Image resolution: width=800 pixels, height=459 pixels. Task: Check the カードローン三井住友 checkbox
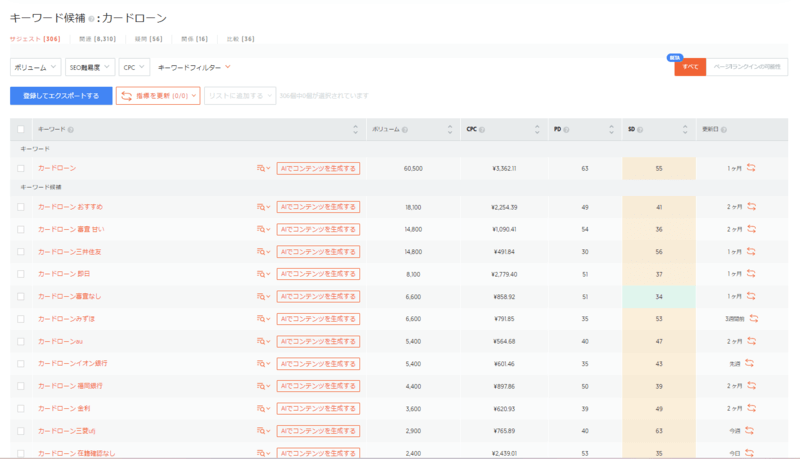coord(21,251)
